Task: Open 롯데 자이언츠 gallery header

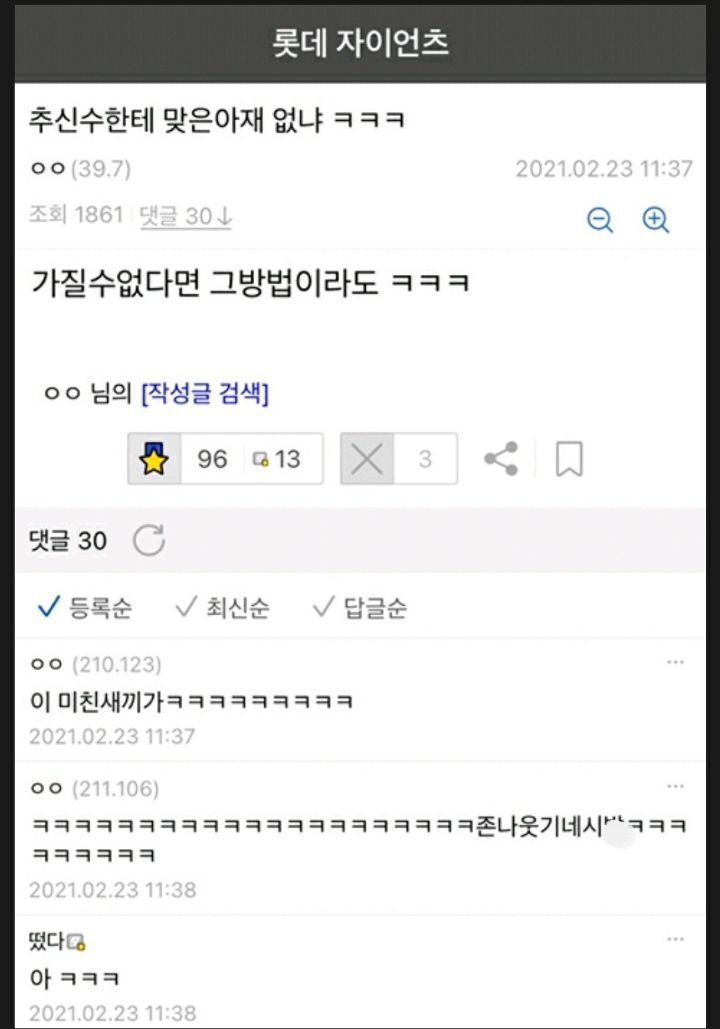Action: [x=360, y=43]
